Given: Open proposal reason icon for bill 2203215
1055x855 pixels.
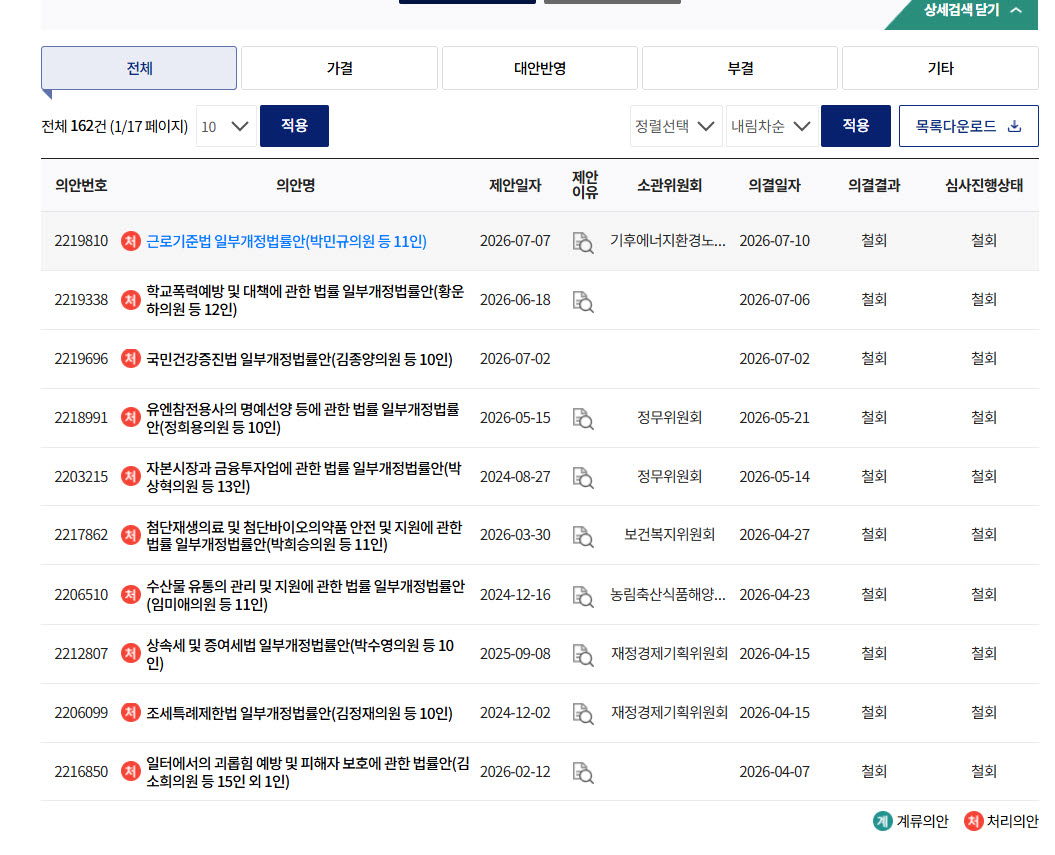Looking at the screenshot, I should 583,478.
